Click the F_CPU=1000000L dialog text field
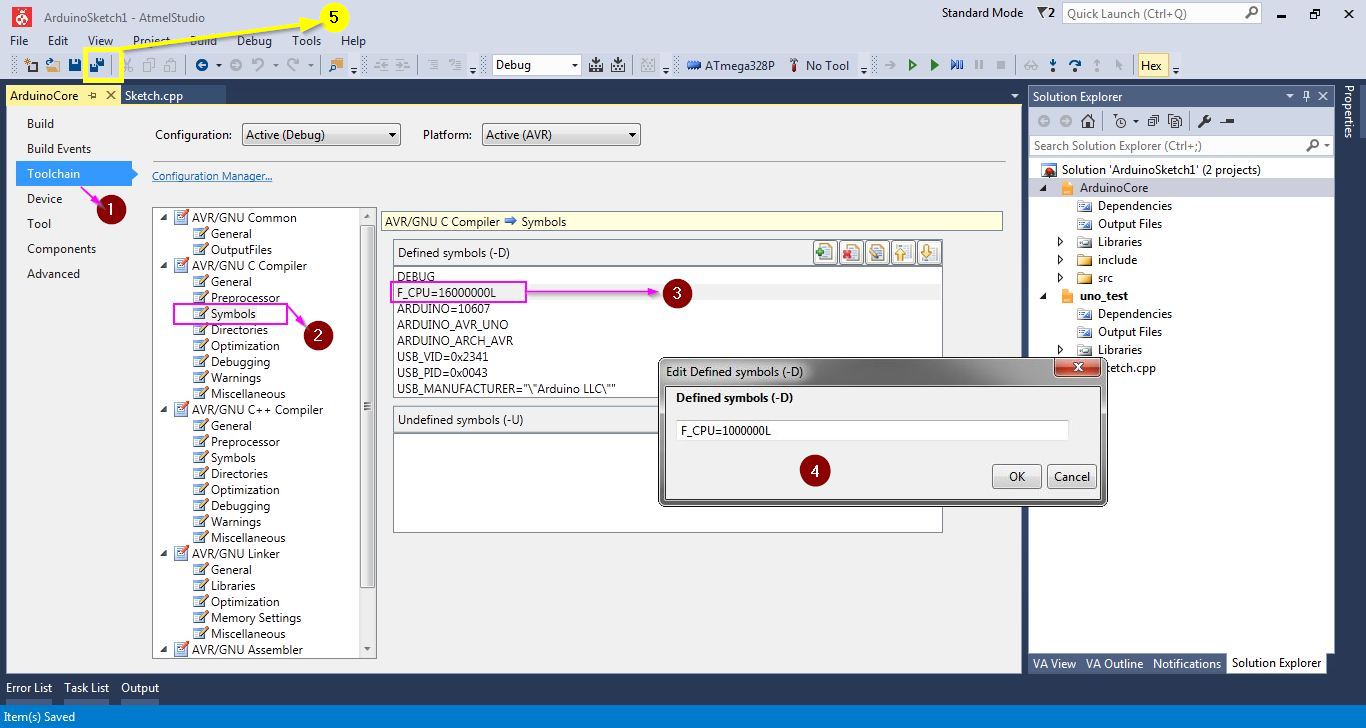This screenshot has height=728, width=1366. [x=872, y=430]
